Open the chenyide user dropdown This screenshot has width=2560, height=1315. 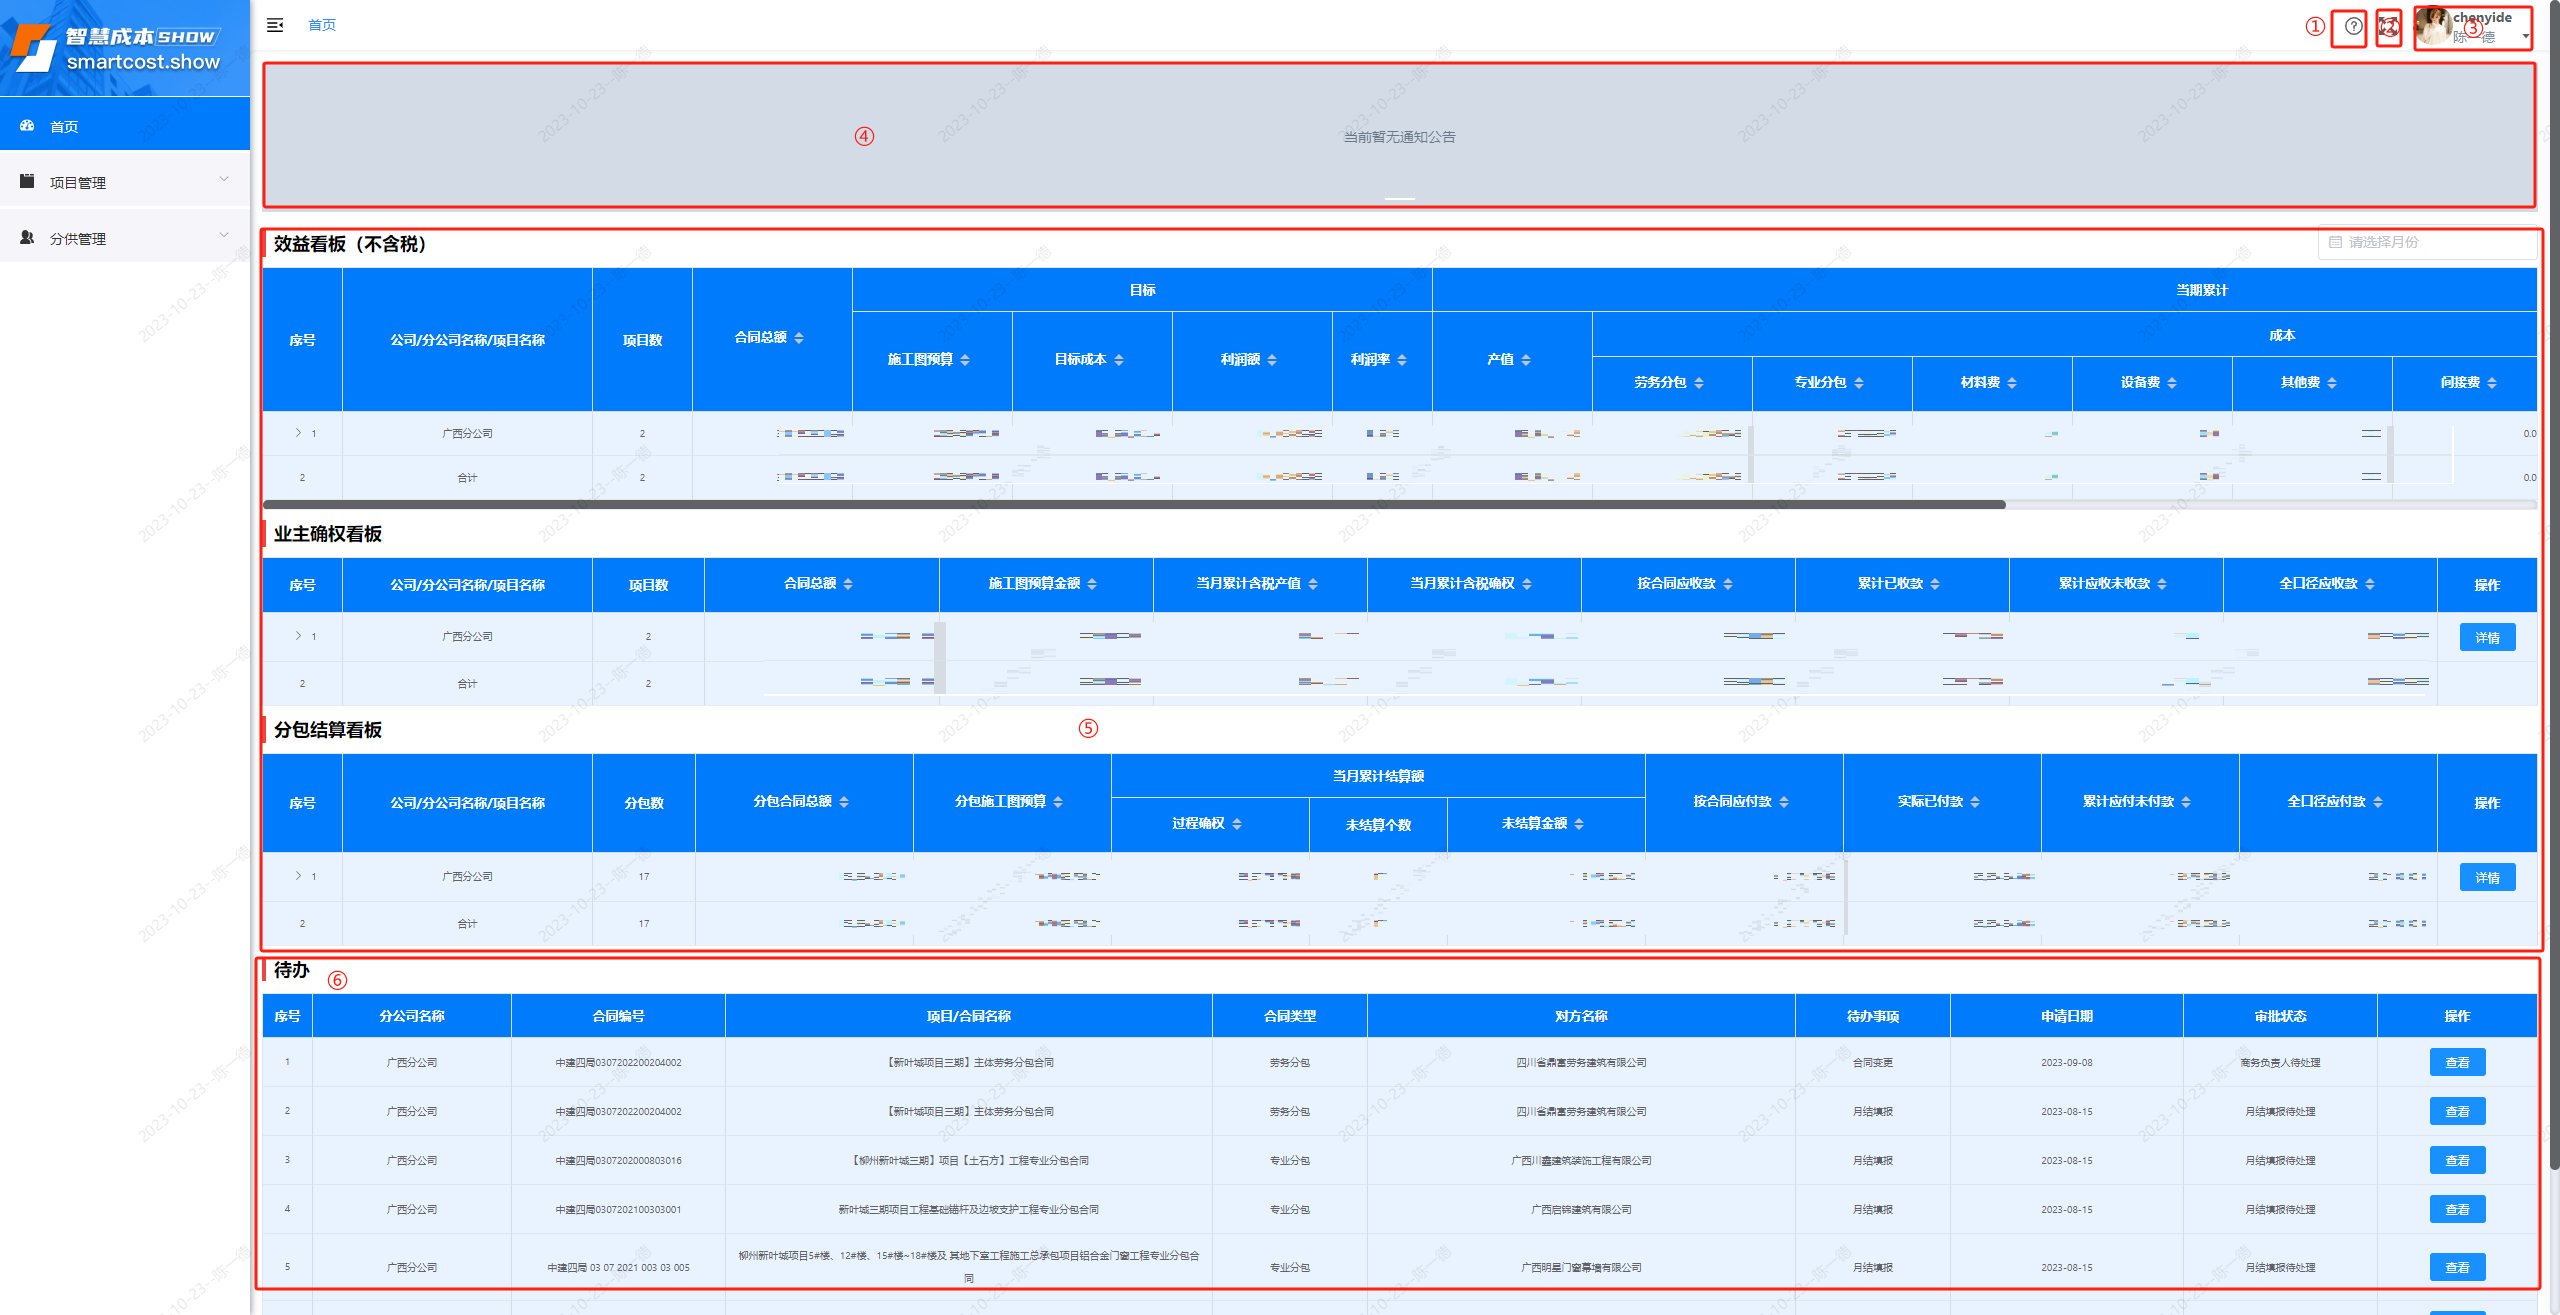click(x=2525, y=36)
